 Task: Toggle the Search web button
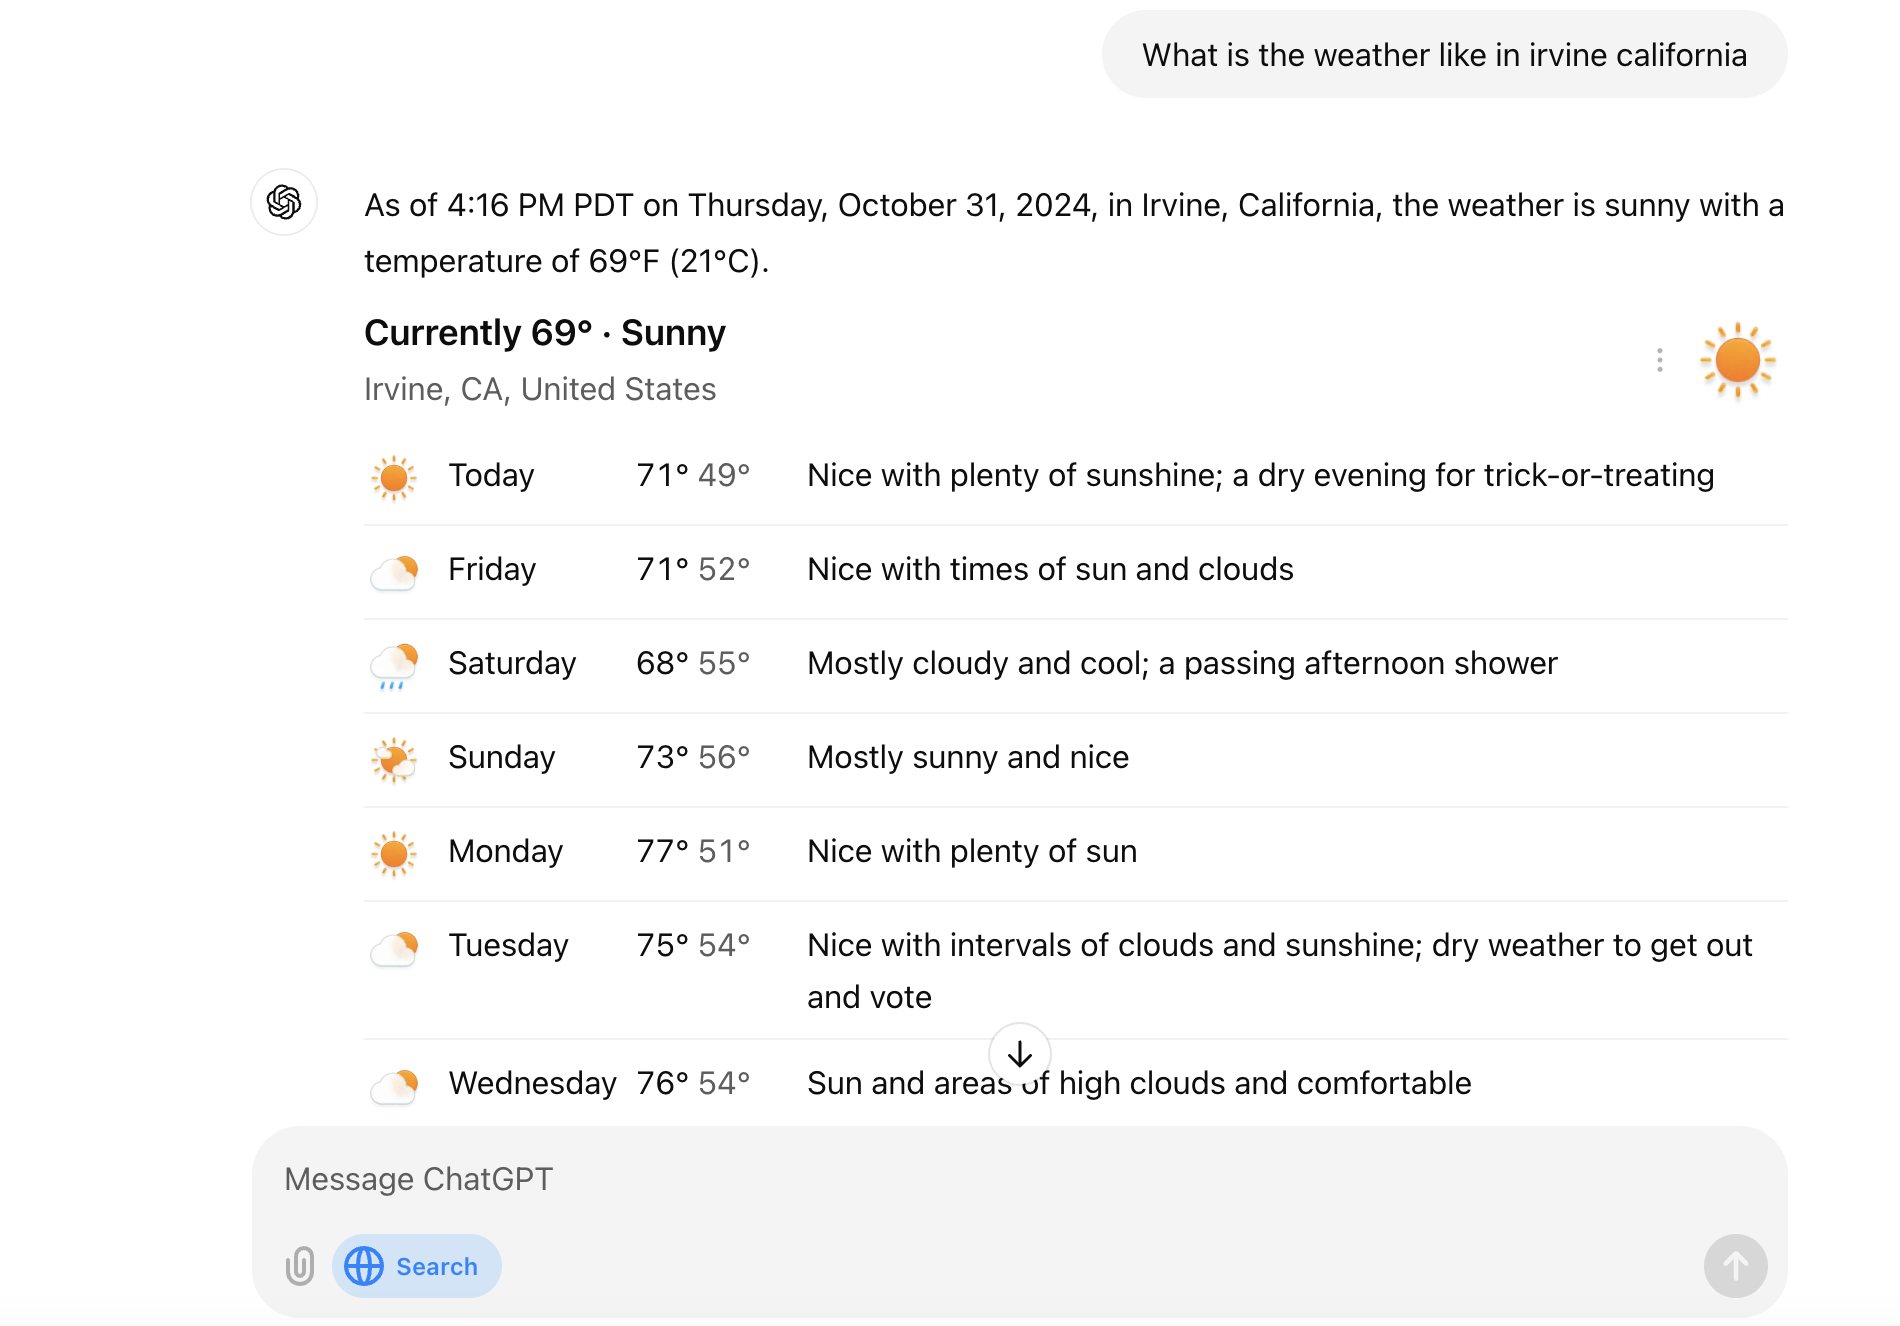(417, 1266)
